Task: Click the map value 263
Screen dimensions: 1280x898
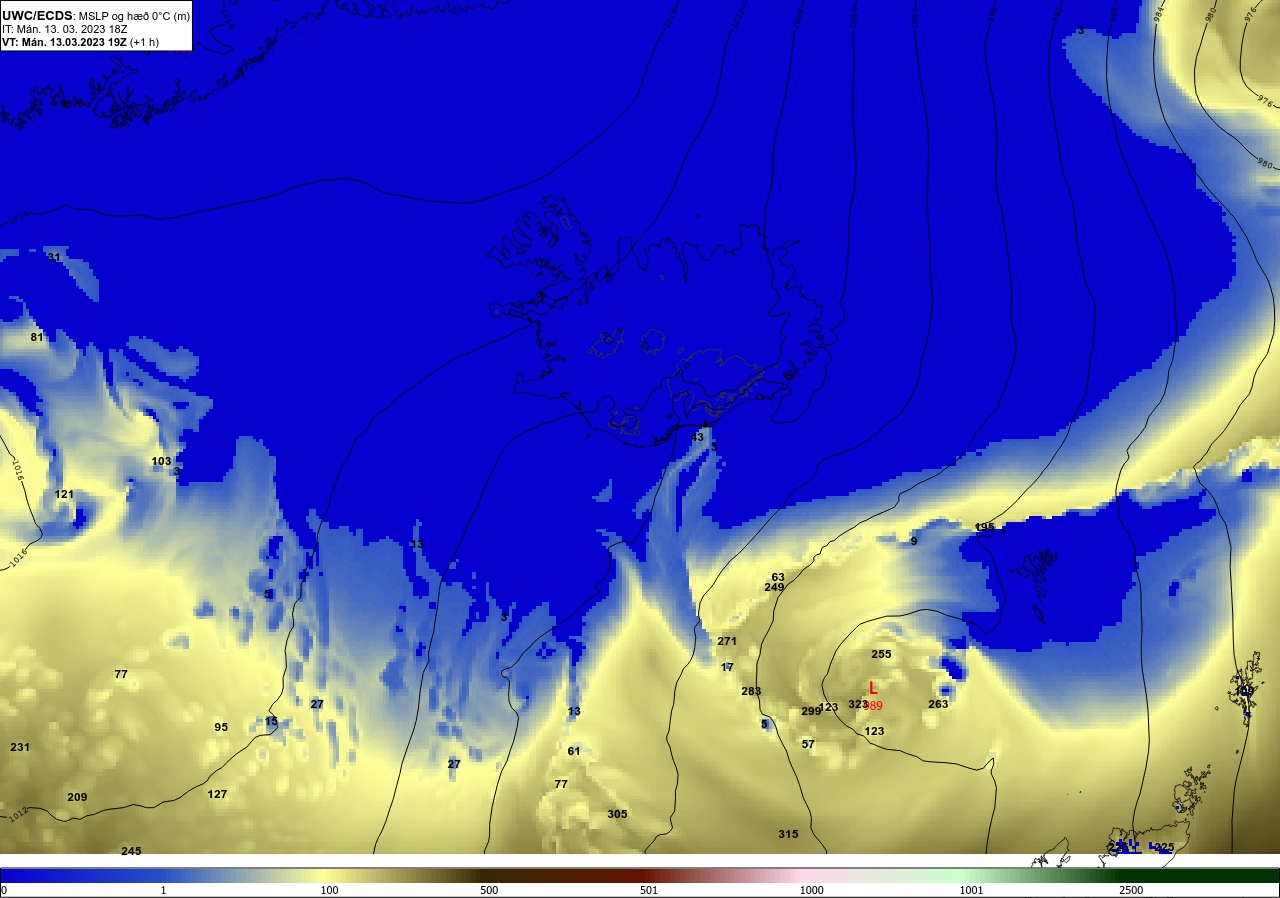Action: (x=938, y=704)
